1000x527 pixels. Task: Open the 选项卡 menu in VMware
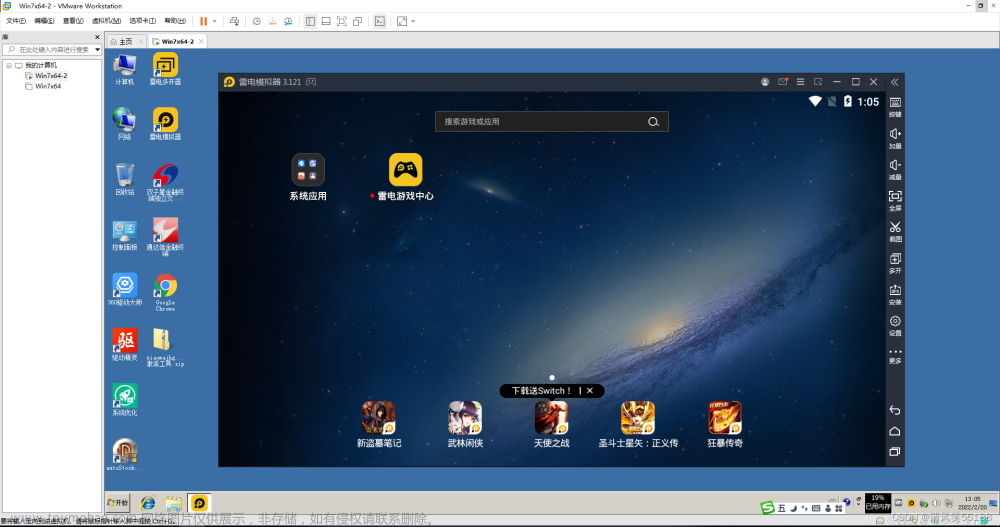142,21
